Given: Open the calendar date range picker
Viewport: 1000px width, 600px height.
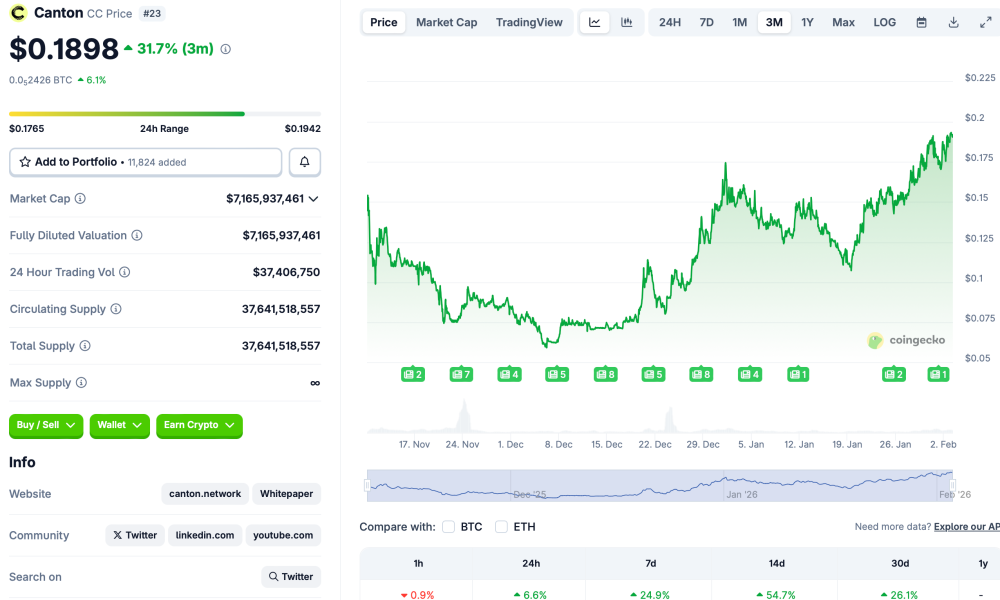Looking at the screenshot, I should [922, 22].
